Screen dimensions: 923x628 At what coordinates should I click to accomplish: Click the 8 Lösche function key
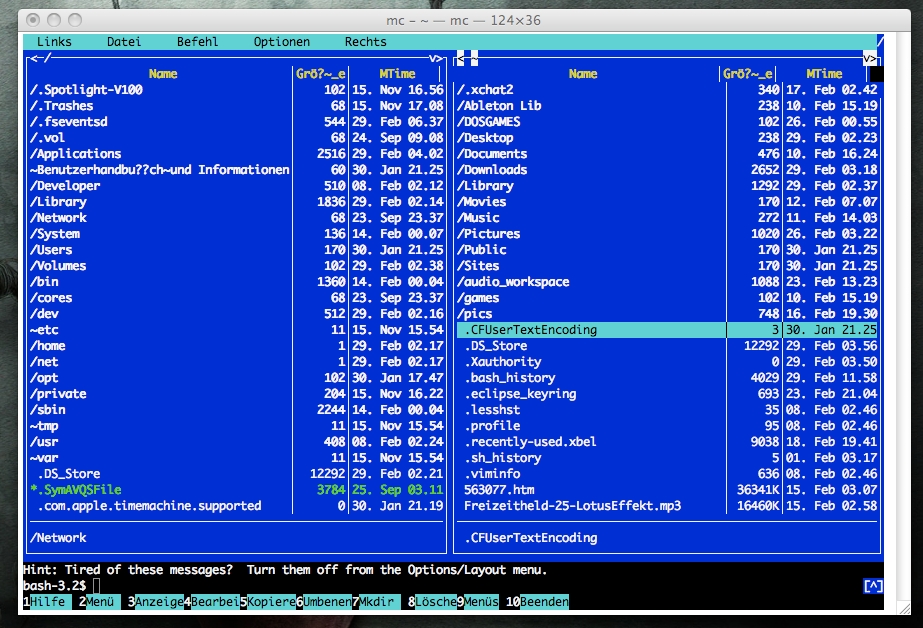[435, 602]
